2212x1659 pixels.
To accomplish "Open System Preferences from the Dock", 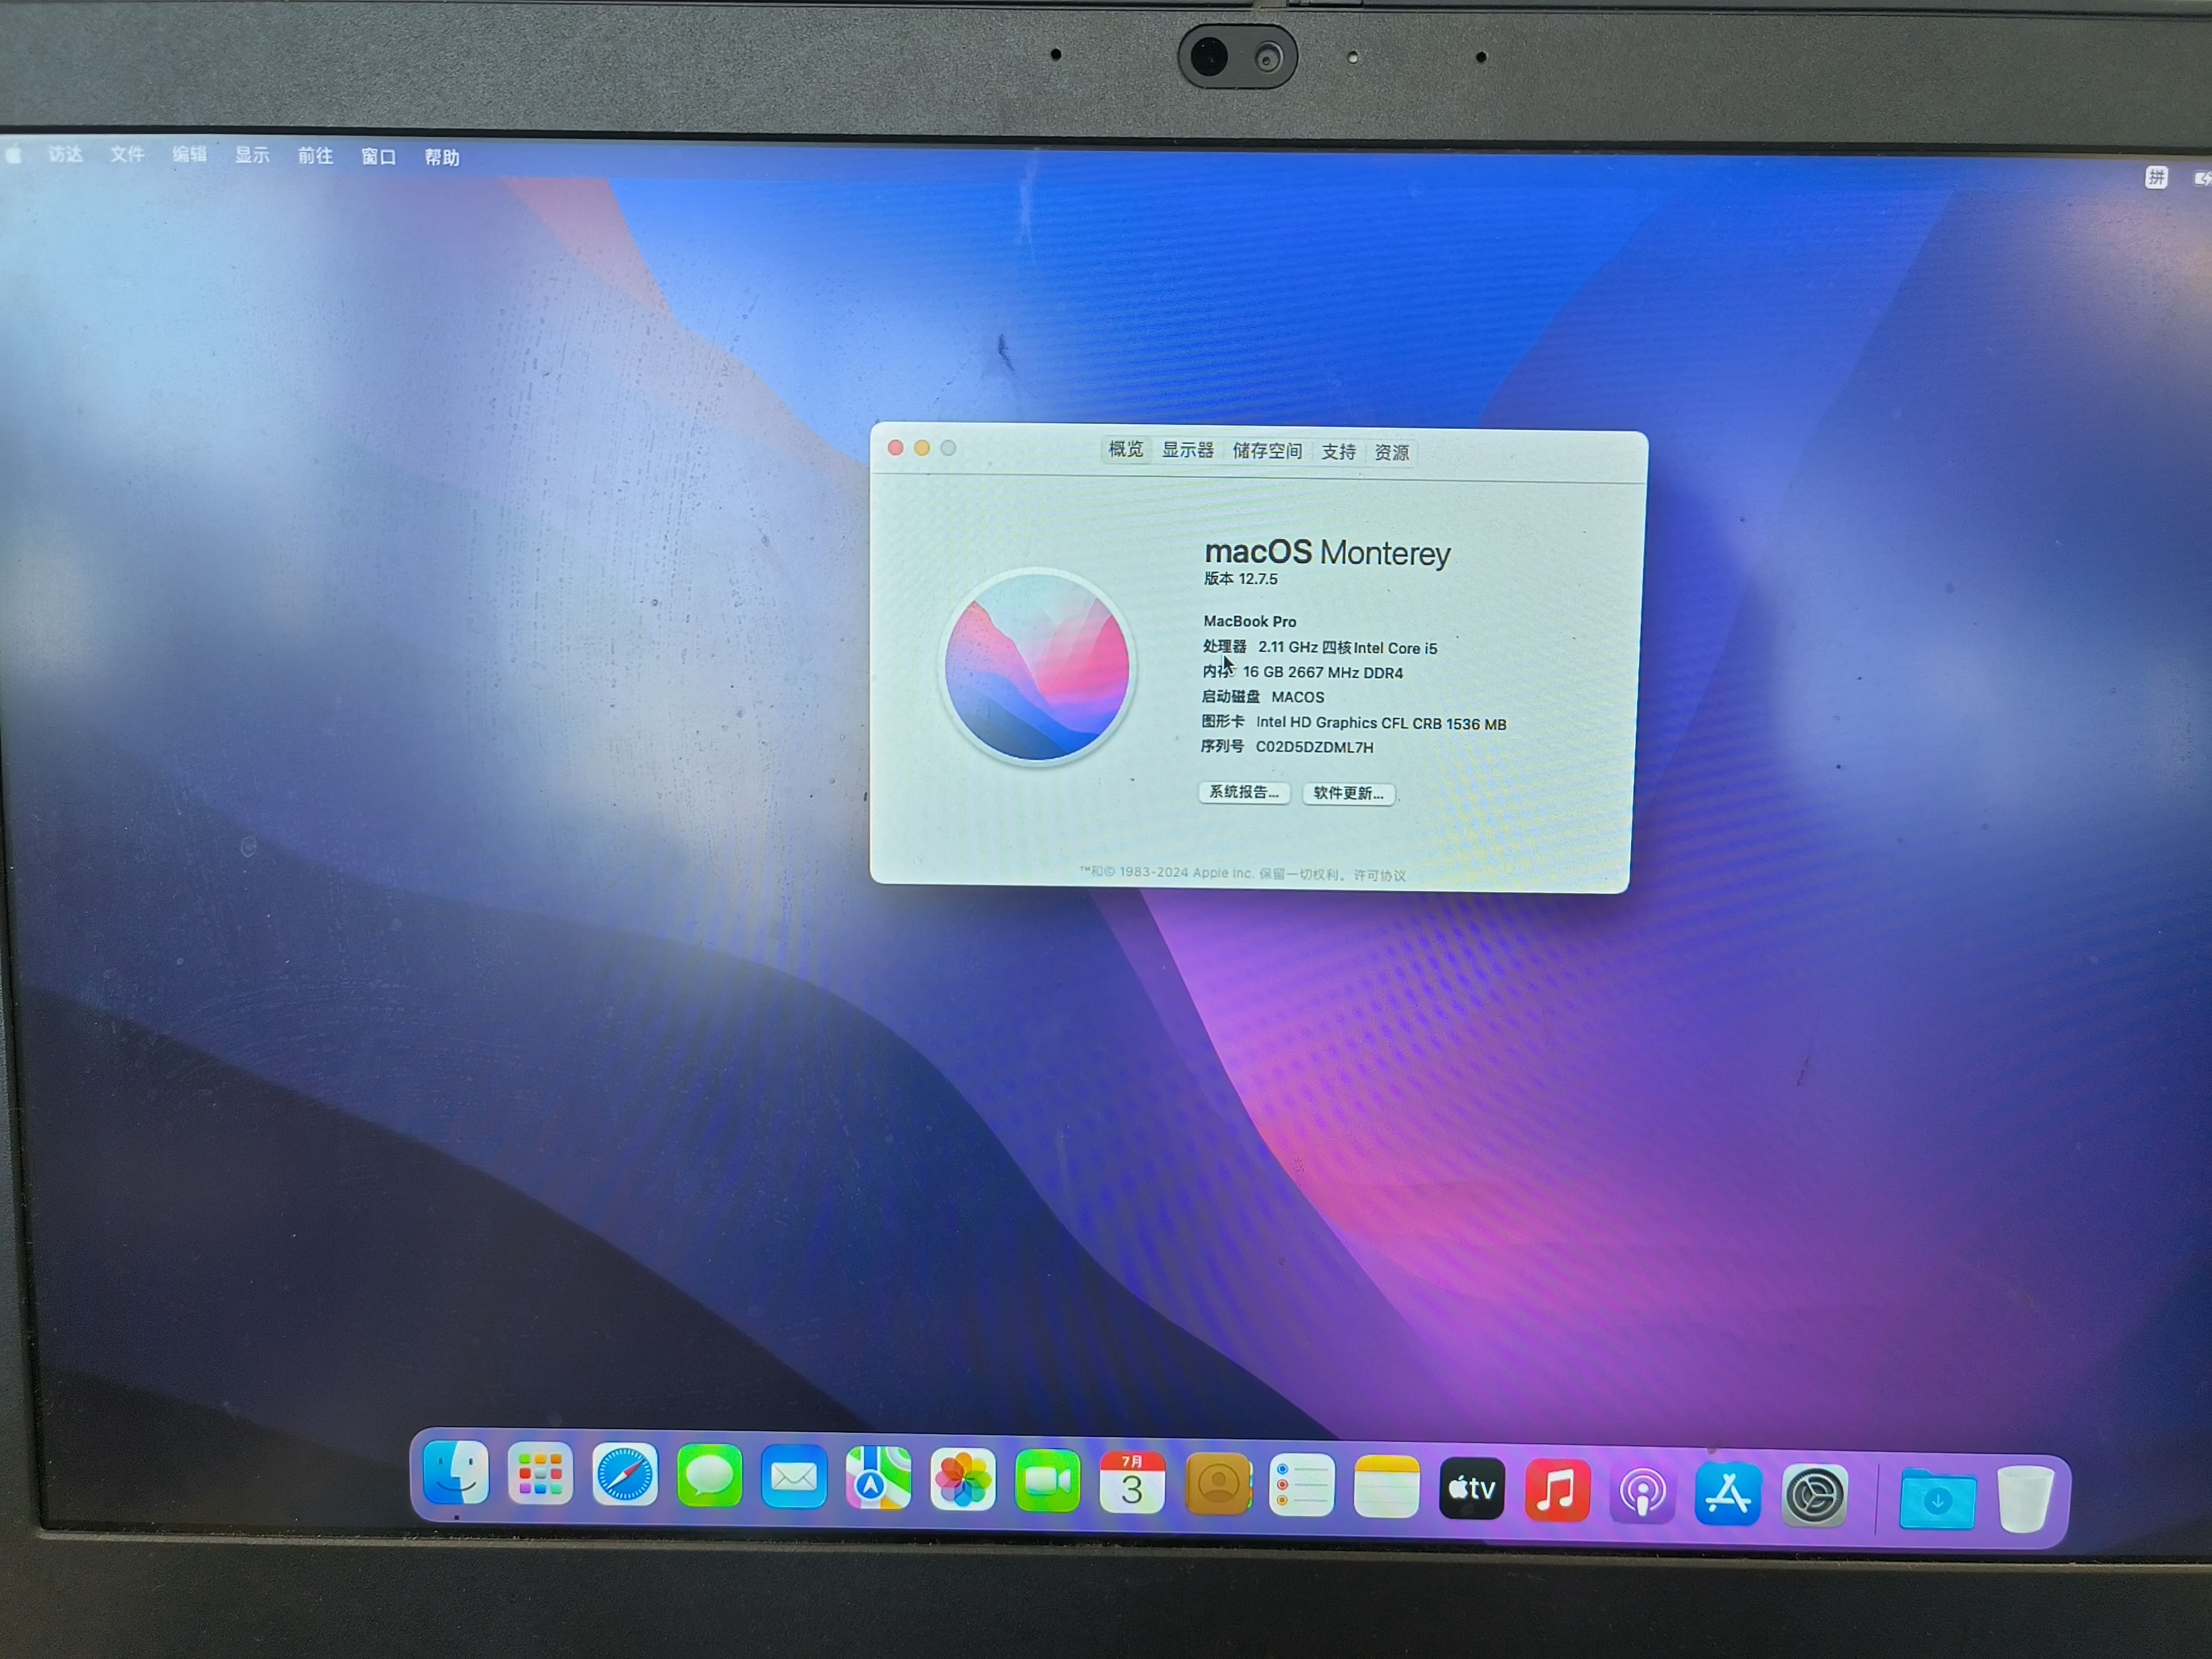I will point(1814,1495).
